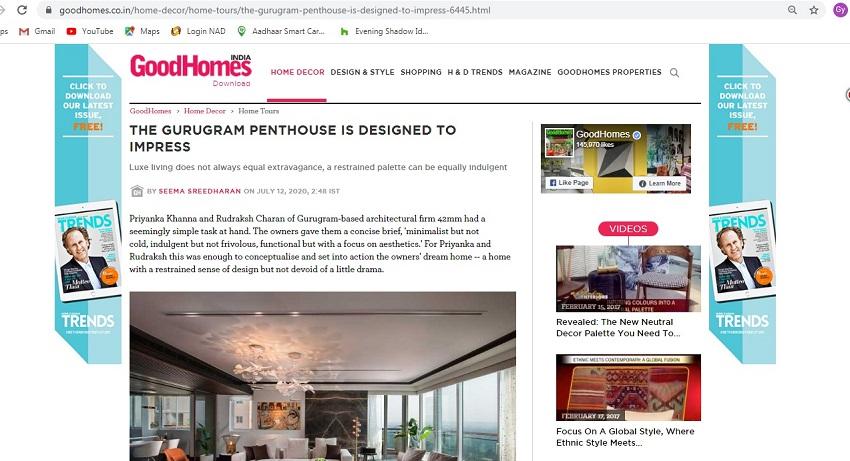Viewport: 850px width, 461px height.
Task: Open the Chrome profile avatar
Action: (x=840, y=10)
